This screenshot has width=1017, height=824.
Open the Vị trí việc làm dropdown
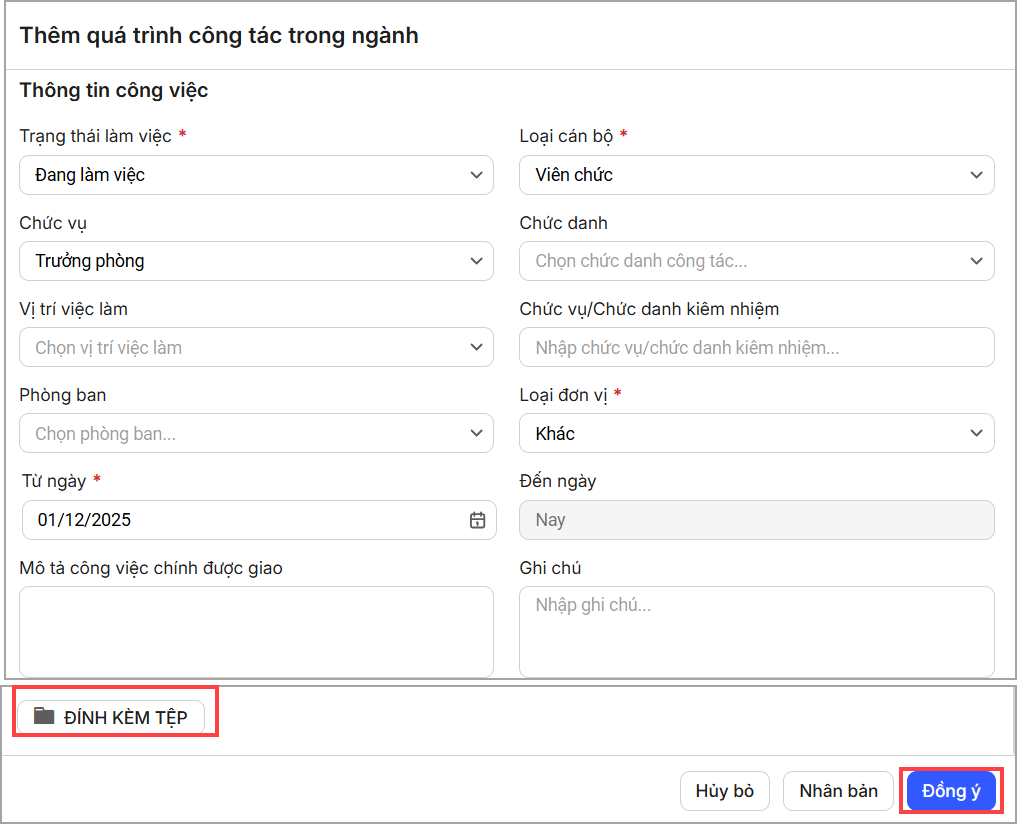(x=256, y=348)
